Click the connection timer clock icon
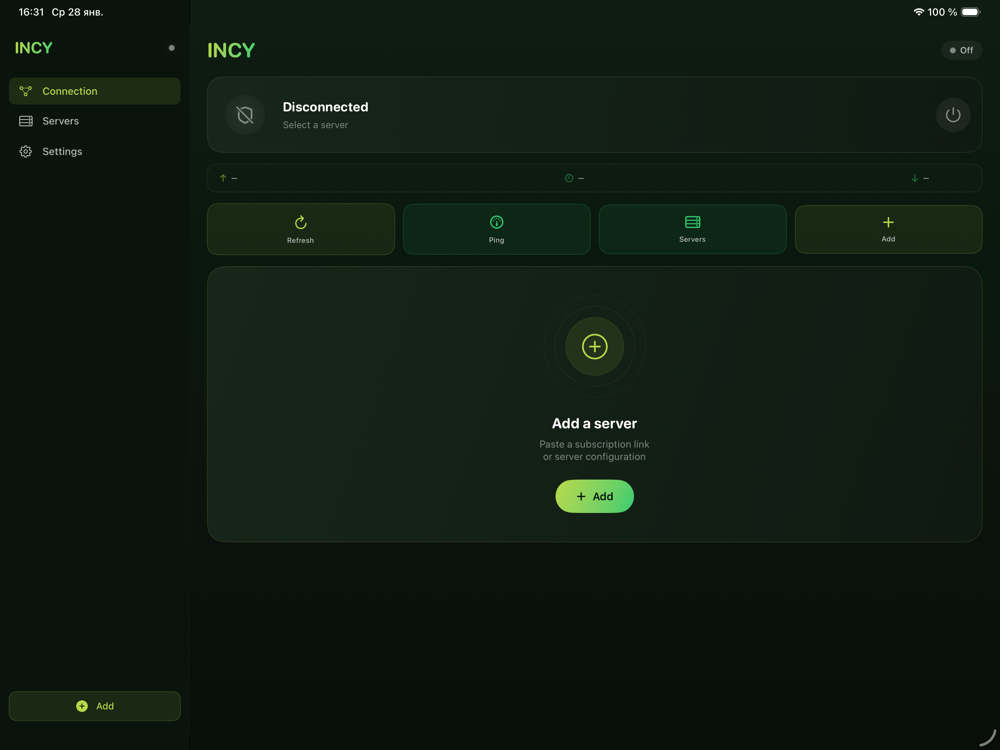 point(569,178)
